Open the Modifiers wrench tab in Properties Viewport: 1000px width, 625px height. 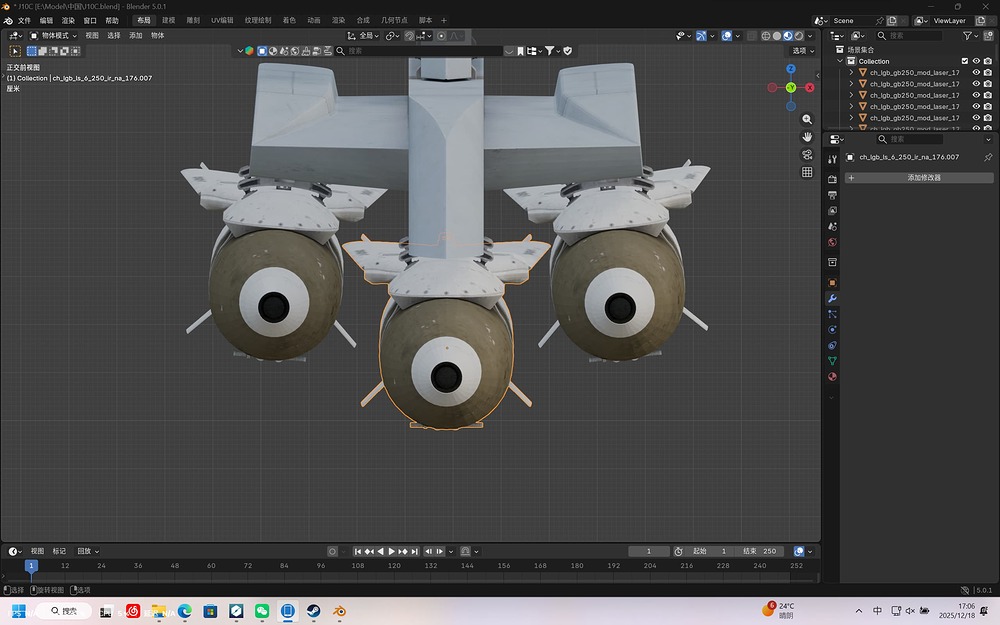[832, 298]
